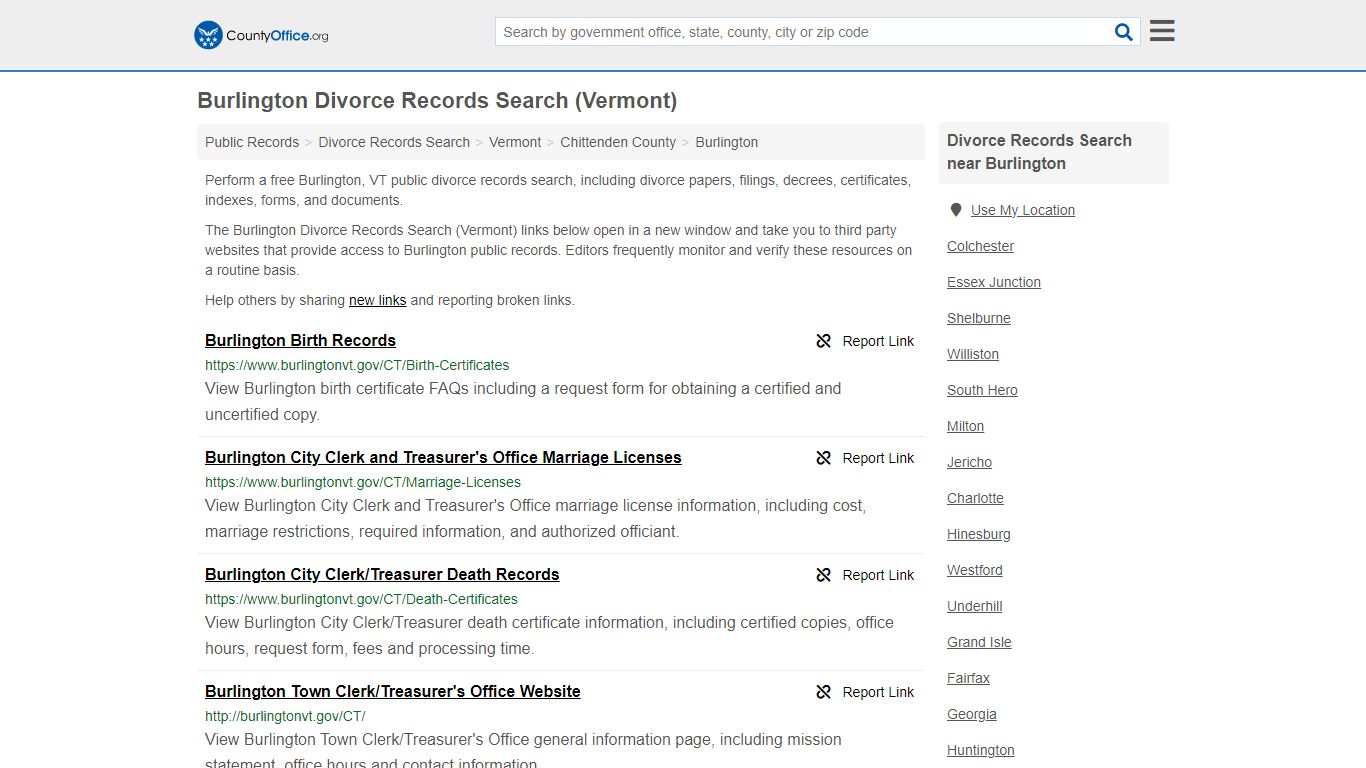Viewport: 1366px width, 768px height.
Task: Click the page heading Burlington Divorce Records Search
Action: pos(437,101)
